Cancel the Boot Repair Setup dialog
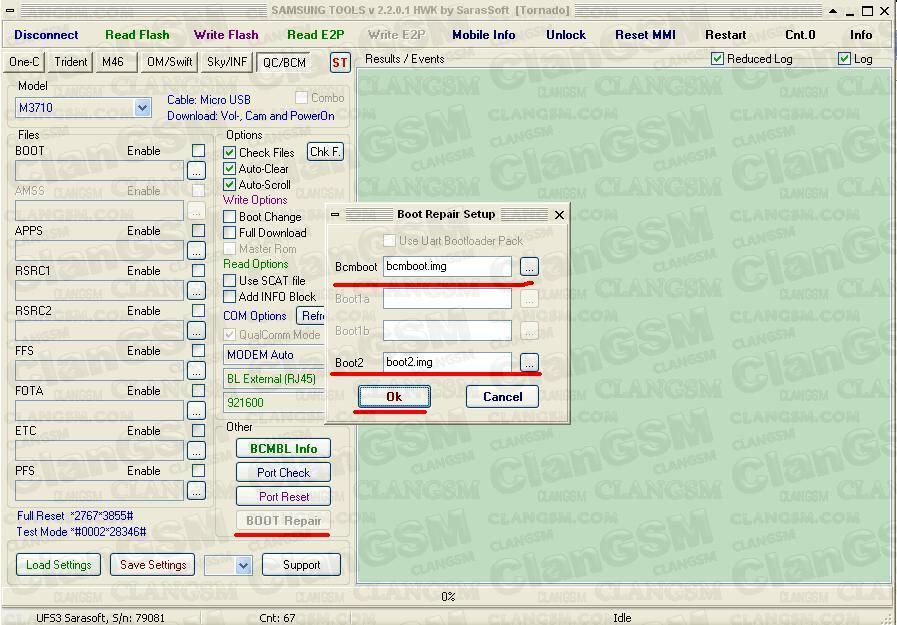The width and height of the screenshot is (897, 625). pos(502,397)
